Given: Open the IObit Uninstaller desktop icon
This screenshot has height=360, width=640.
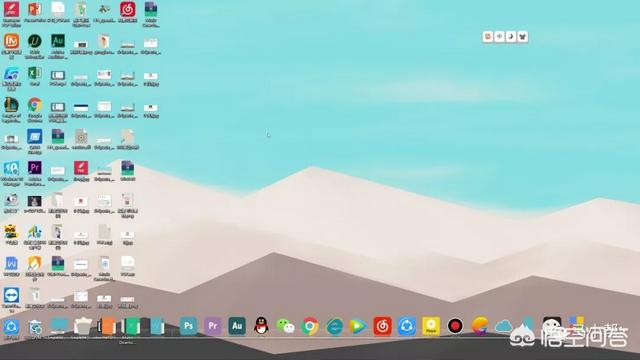Looking at the screenshot, I should [x=35, y=42].
